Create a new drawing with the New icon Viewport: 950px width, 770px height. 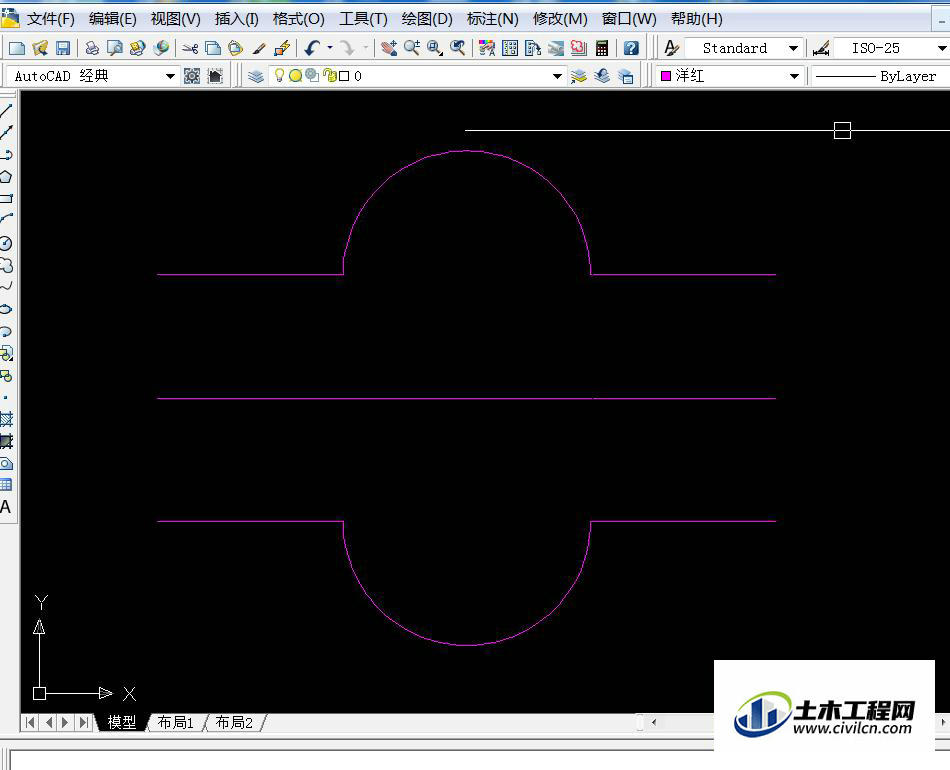(x=17, y=48)
